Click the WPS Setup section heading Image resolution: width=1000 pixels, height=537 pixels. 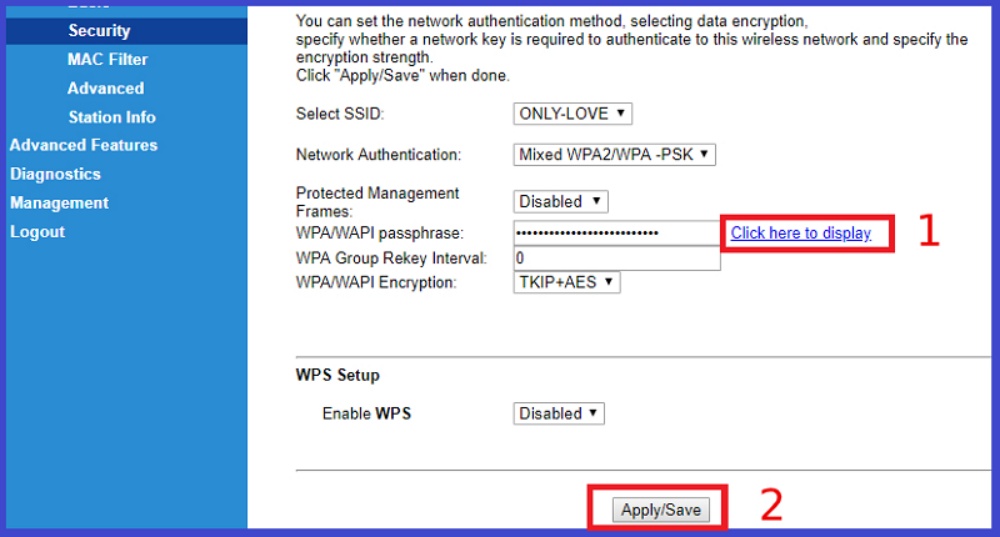point(337,376)
